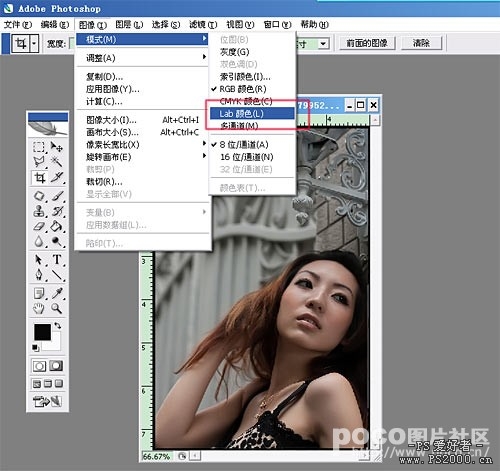This screenshot has height=471, width=500.
Task: Select the Paint Bucket tool
Action: (x=57, y=227)
